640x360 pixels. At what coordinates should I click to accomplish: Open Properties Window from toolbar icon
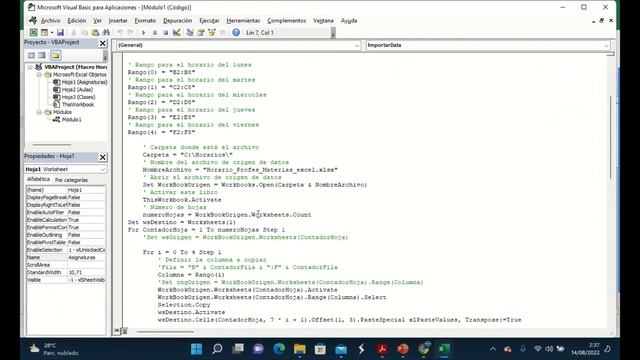[x=201, y=33]
